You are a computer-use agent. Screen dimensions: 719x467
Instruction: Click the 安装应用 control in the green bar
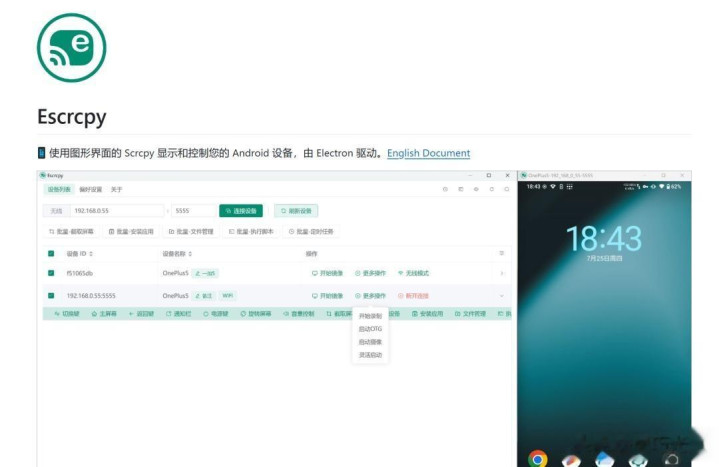click(x=427, y=314)
